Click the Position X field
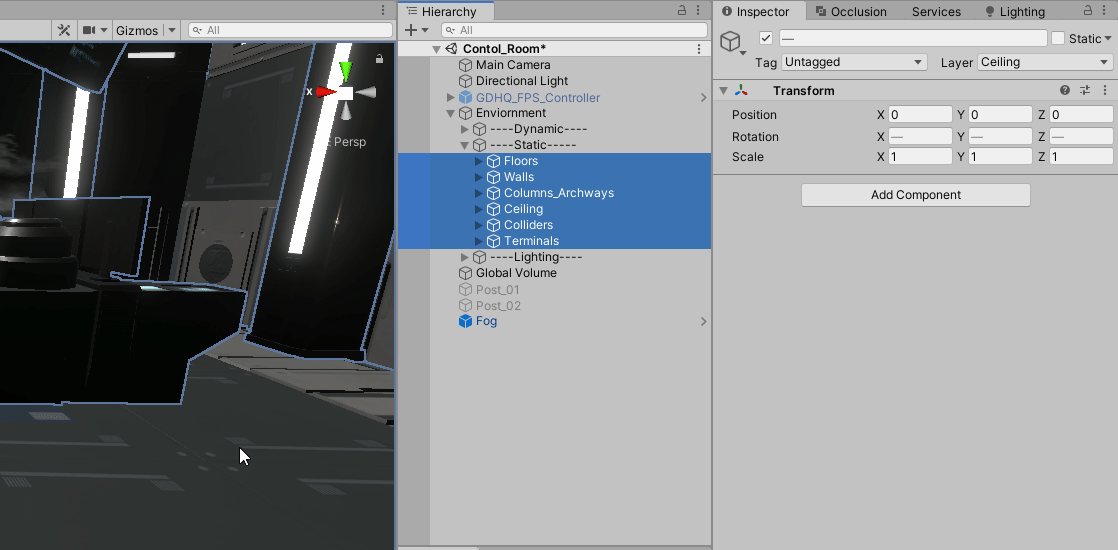 920,115
